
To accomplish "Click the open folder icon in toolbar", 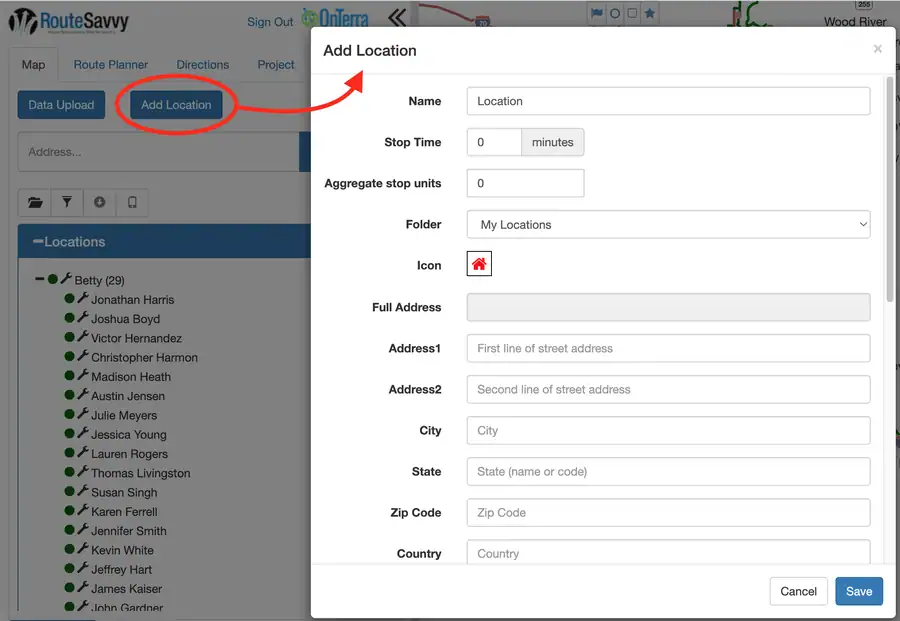I will (35, 202).
